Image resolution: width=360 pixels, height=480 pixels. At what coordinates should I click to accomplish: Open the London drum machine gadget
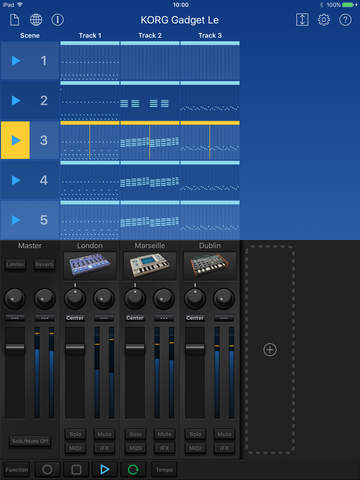click(90, 265)
